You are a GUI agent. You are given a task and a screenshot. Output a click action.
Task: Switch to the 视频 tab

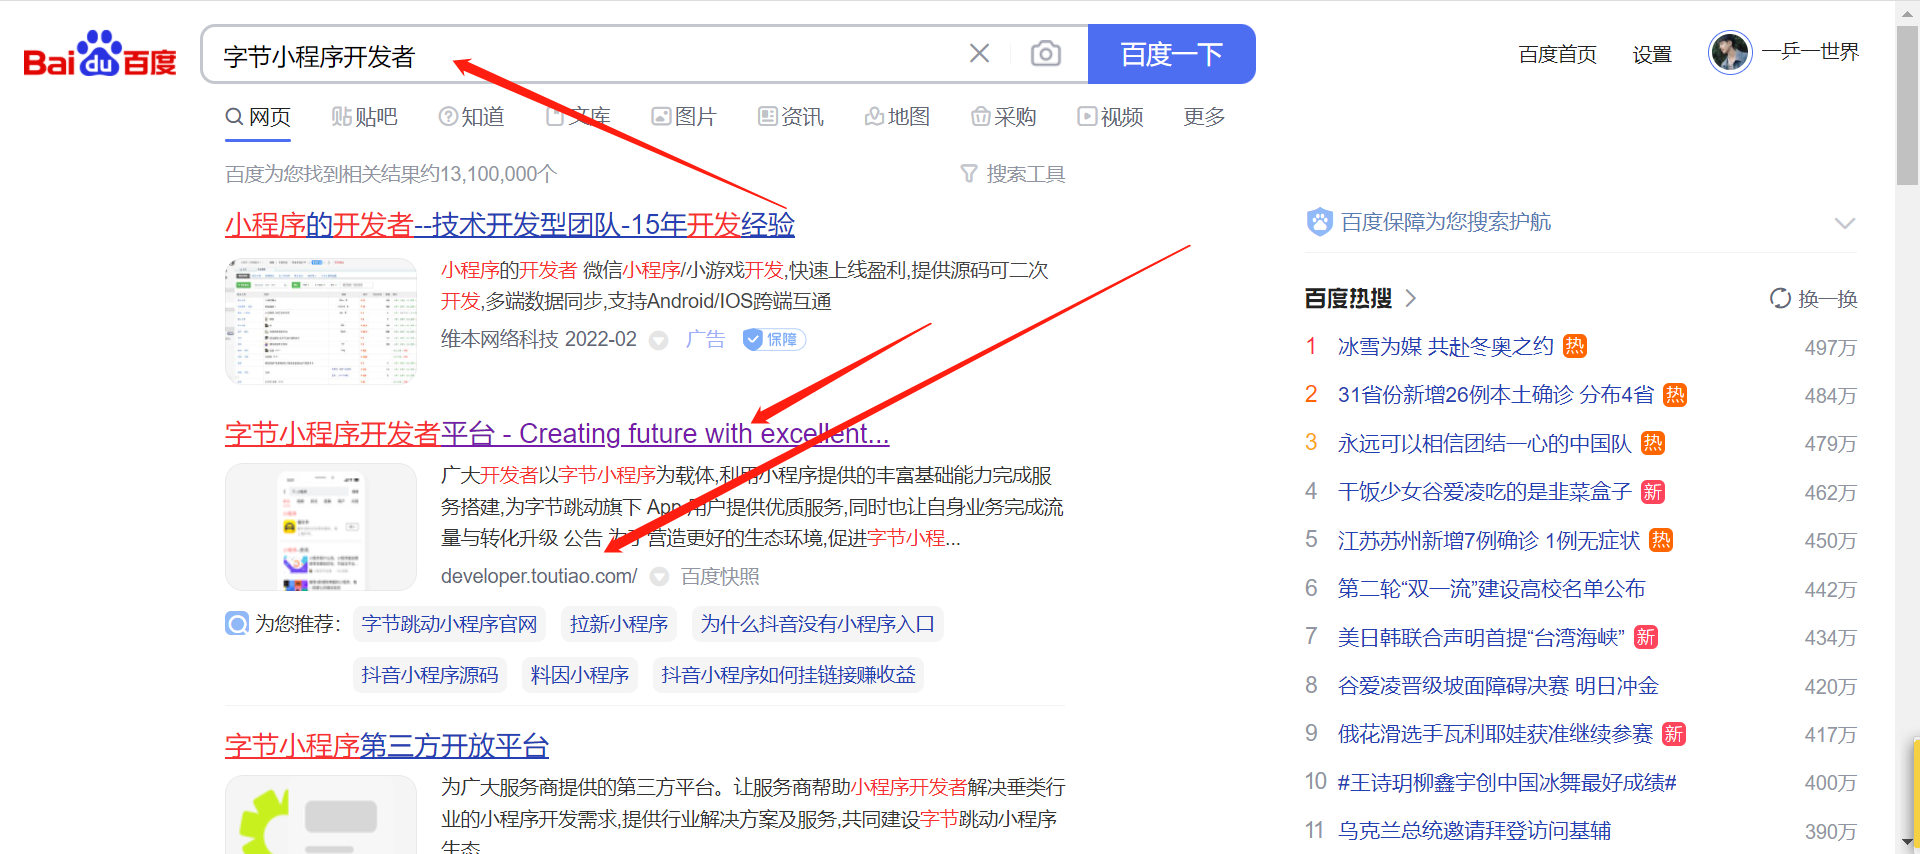[1110, 117]
